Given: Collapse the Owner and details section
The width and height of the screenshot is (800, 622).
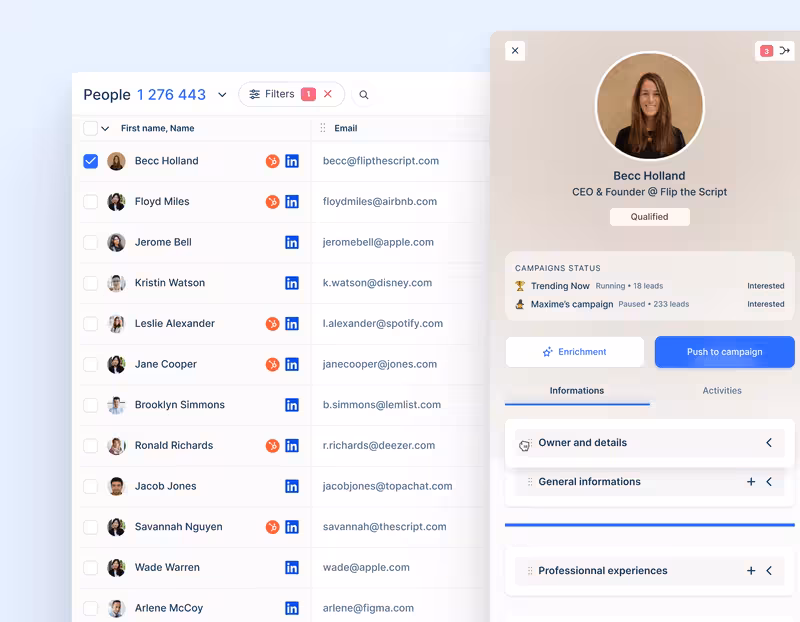Looking at the screenshot, I should (x=769, y=443).
